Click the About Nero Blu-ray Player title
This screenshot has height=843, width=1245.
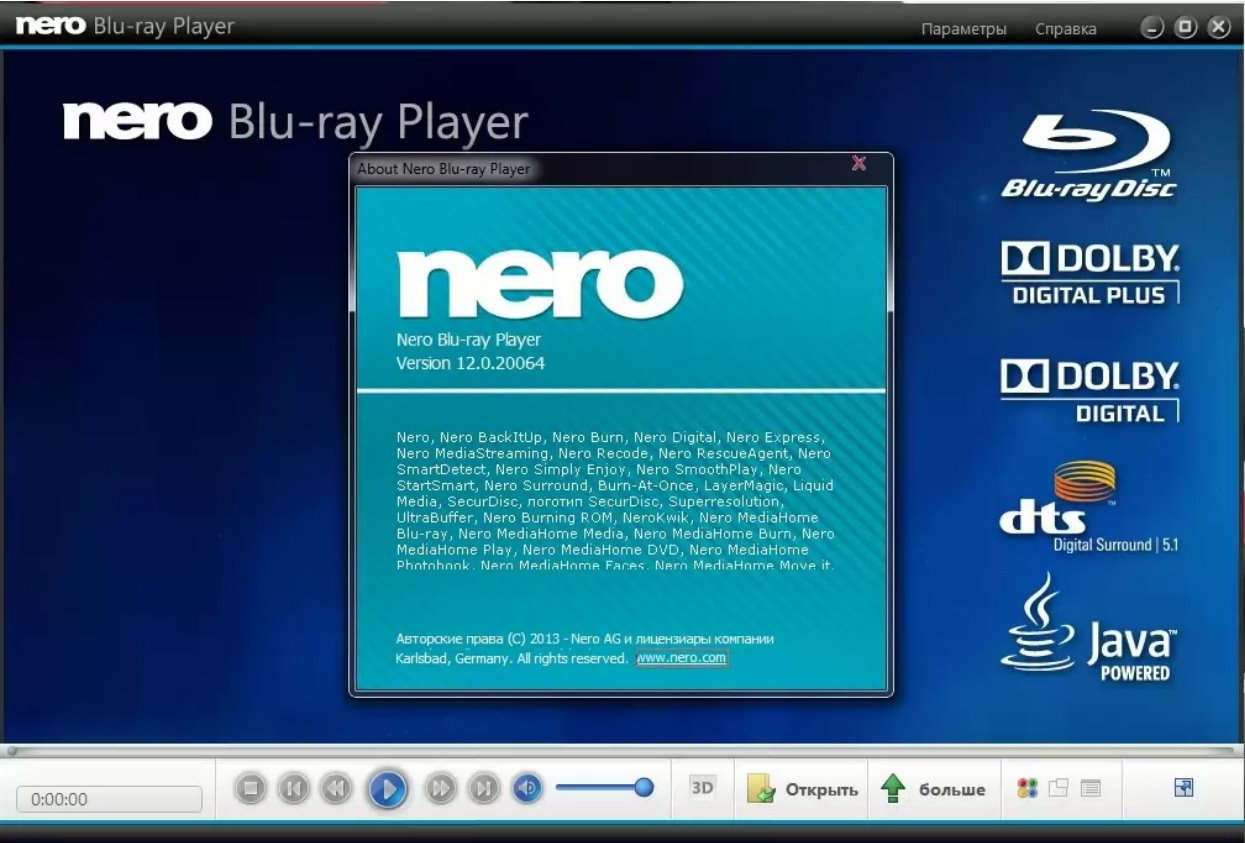pos(444,169)
